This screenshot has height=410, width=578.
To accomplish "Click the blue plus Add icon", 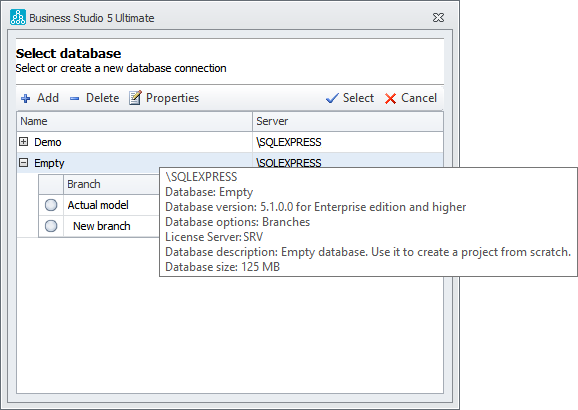I will [x=25, y=98].
